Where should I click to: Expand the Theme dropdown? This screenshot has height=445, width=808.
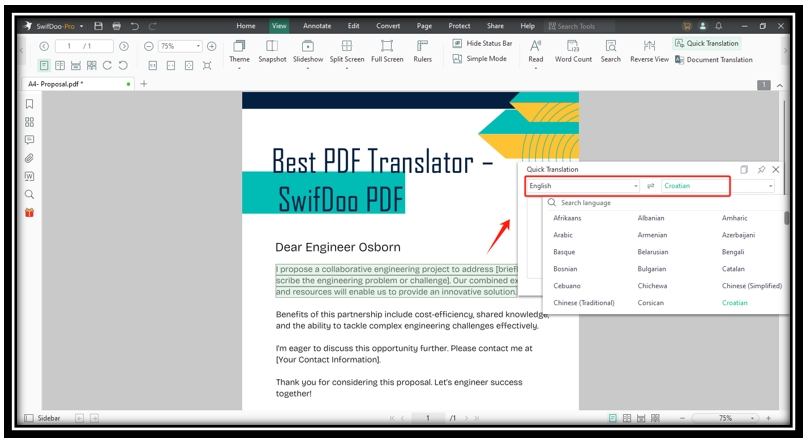tap(239, 68)
